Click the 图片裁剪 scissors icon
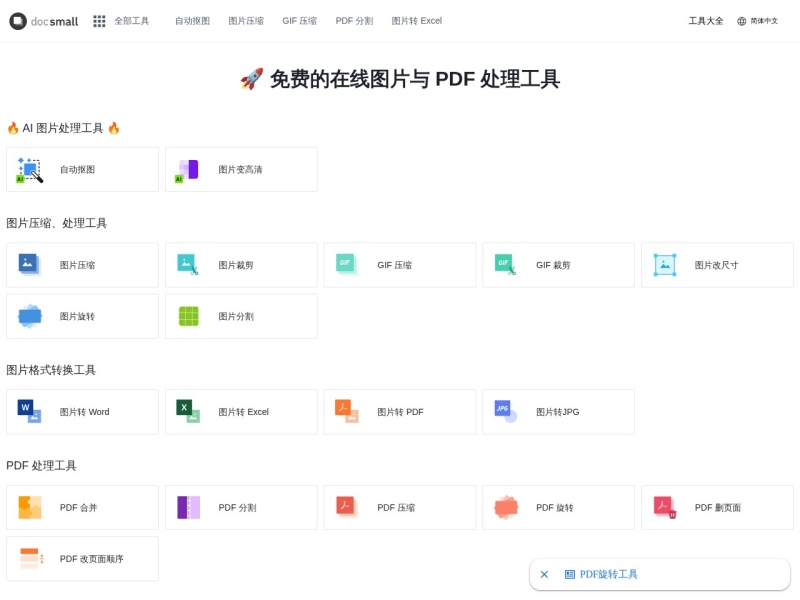 pos(188,265)
